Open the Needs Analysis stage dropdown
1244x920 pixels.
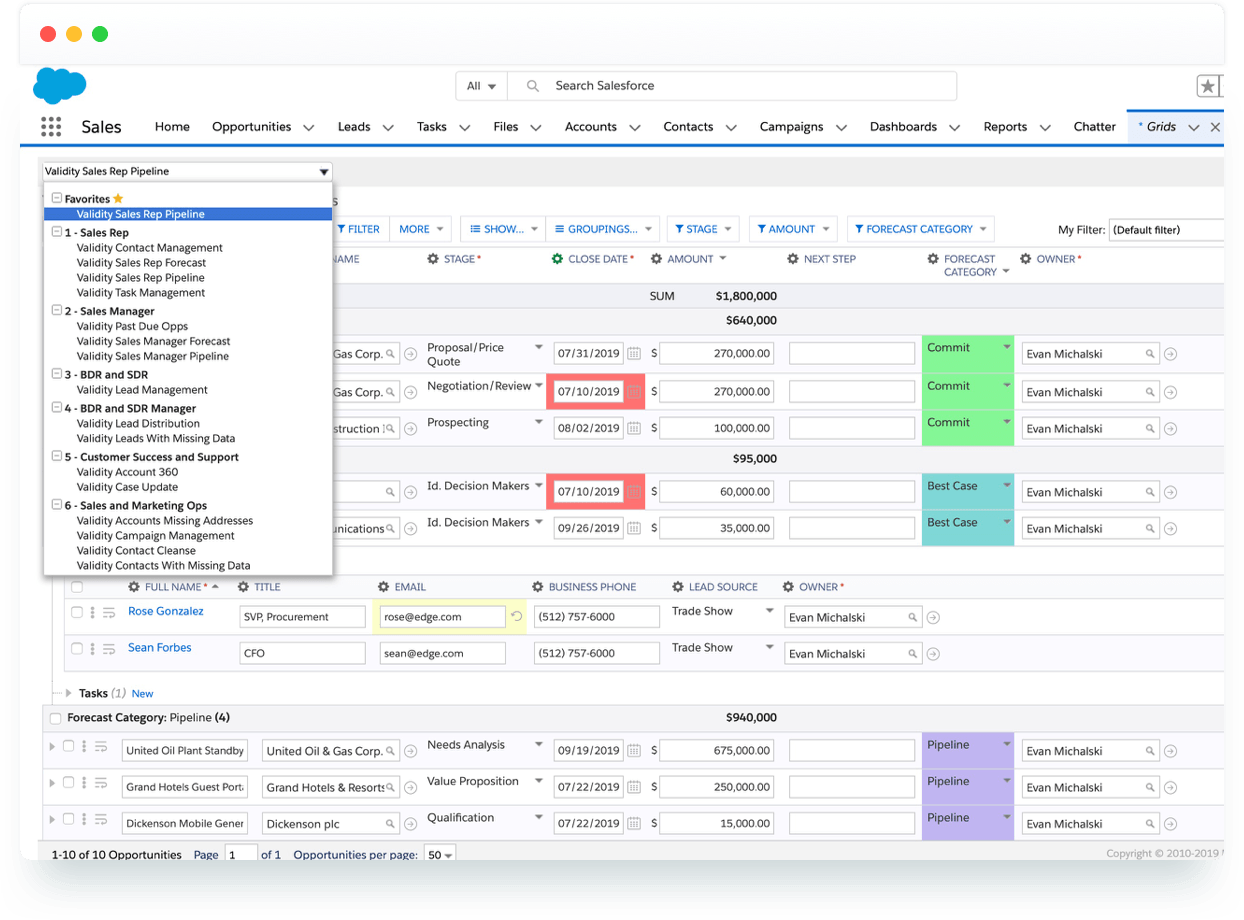pos(539,745)
